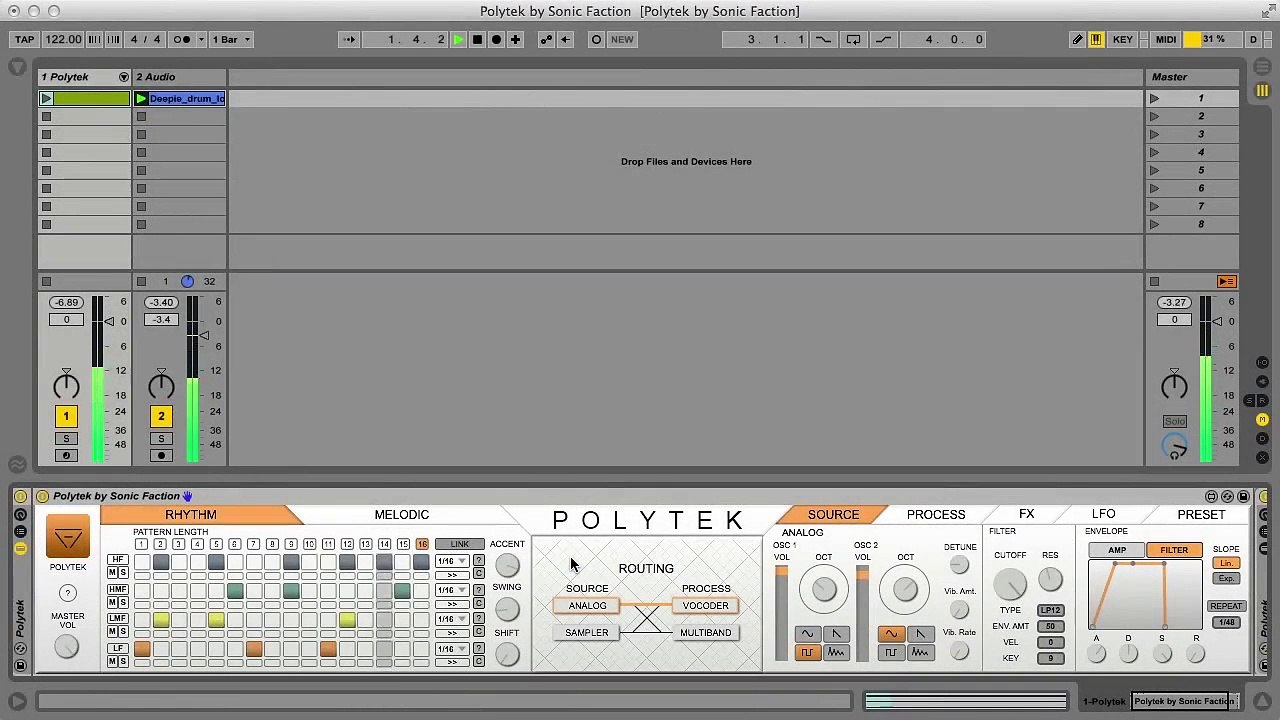Click the TAP tempo button
The image size is (1280, 720).
click(24, 39)
